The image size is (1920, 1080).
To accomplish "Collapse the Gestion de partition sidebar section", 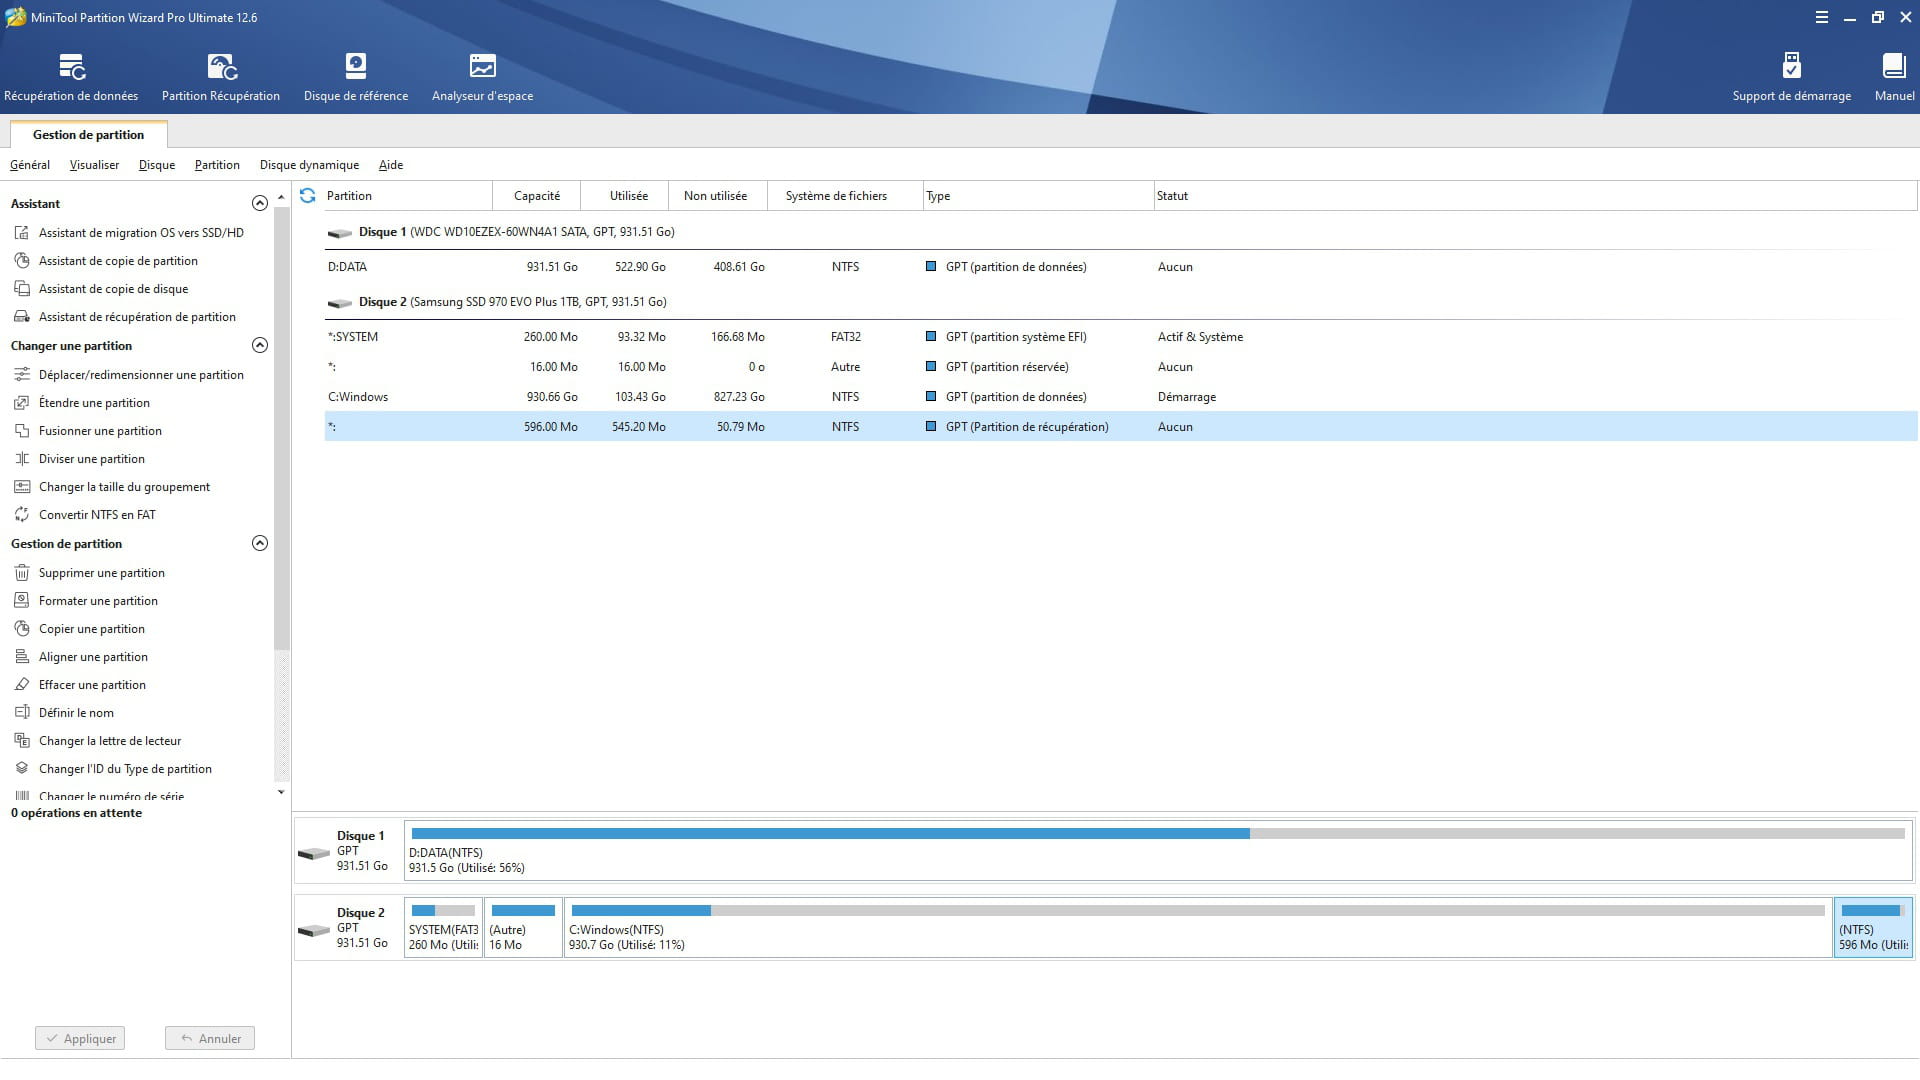I will click(x=260, y=544).
